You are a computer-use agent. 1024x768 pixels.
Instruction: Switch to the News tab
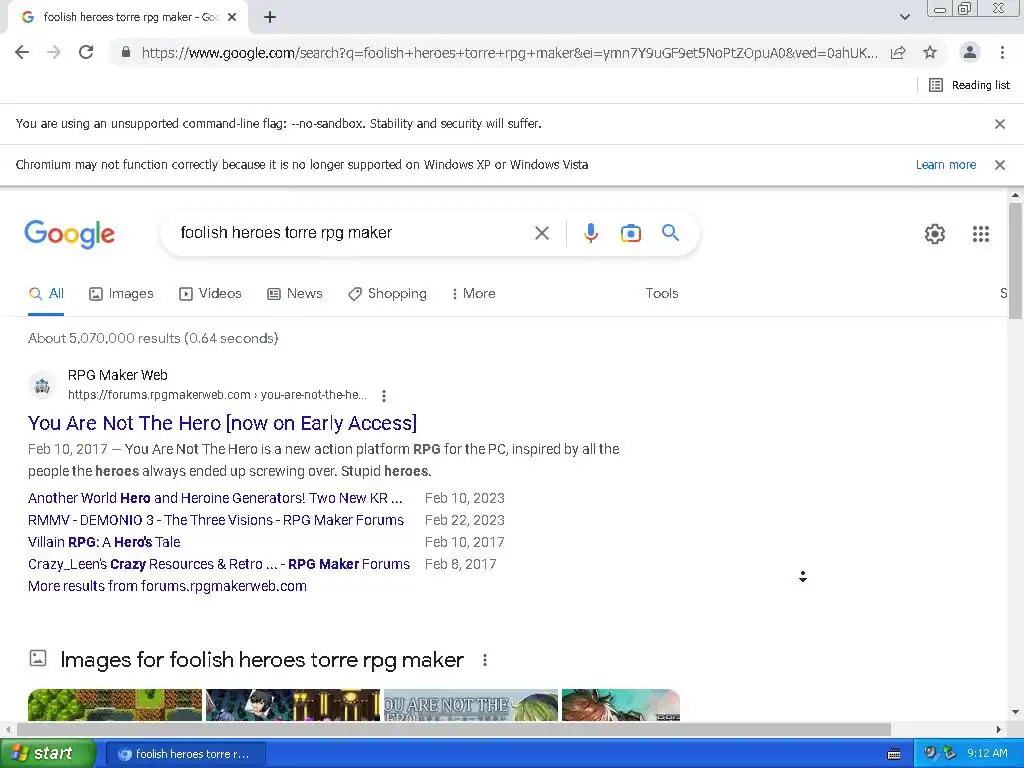pyautogui.click(x=295, y=294)
